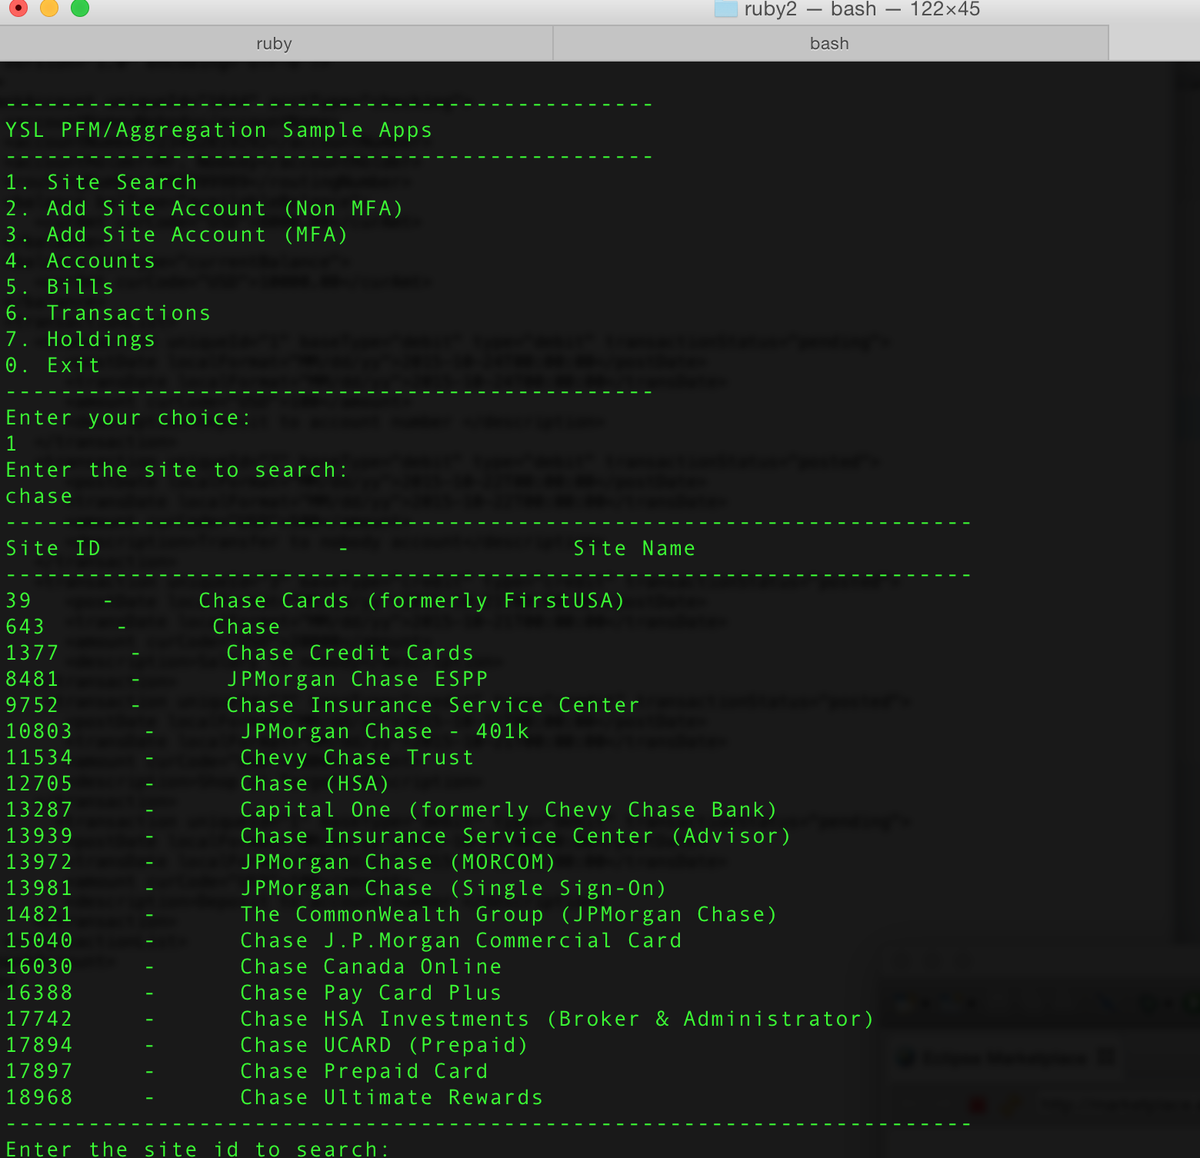This screenshot has height=1158, width=1200.
Task: Switch to the ruby tab
Action: coord(274,43)
